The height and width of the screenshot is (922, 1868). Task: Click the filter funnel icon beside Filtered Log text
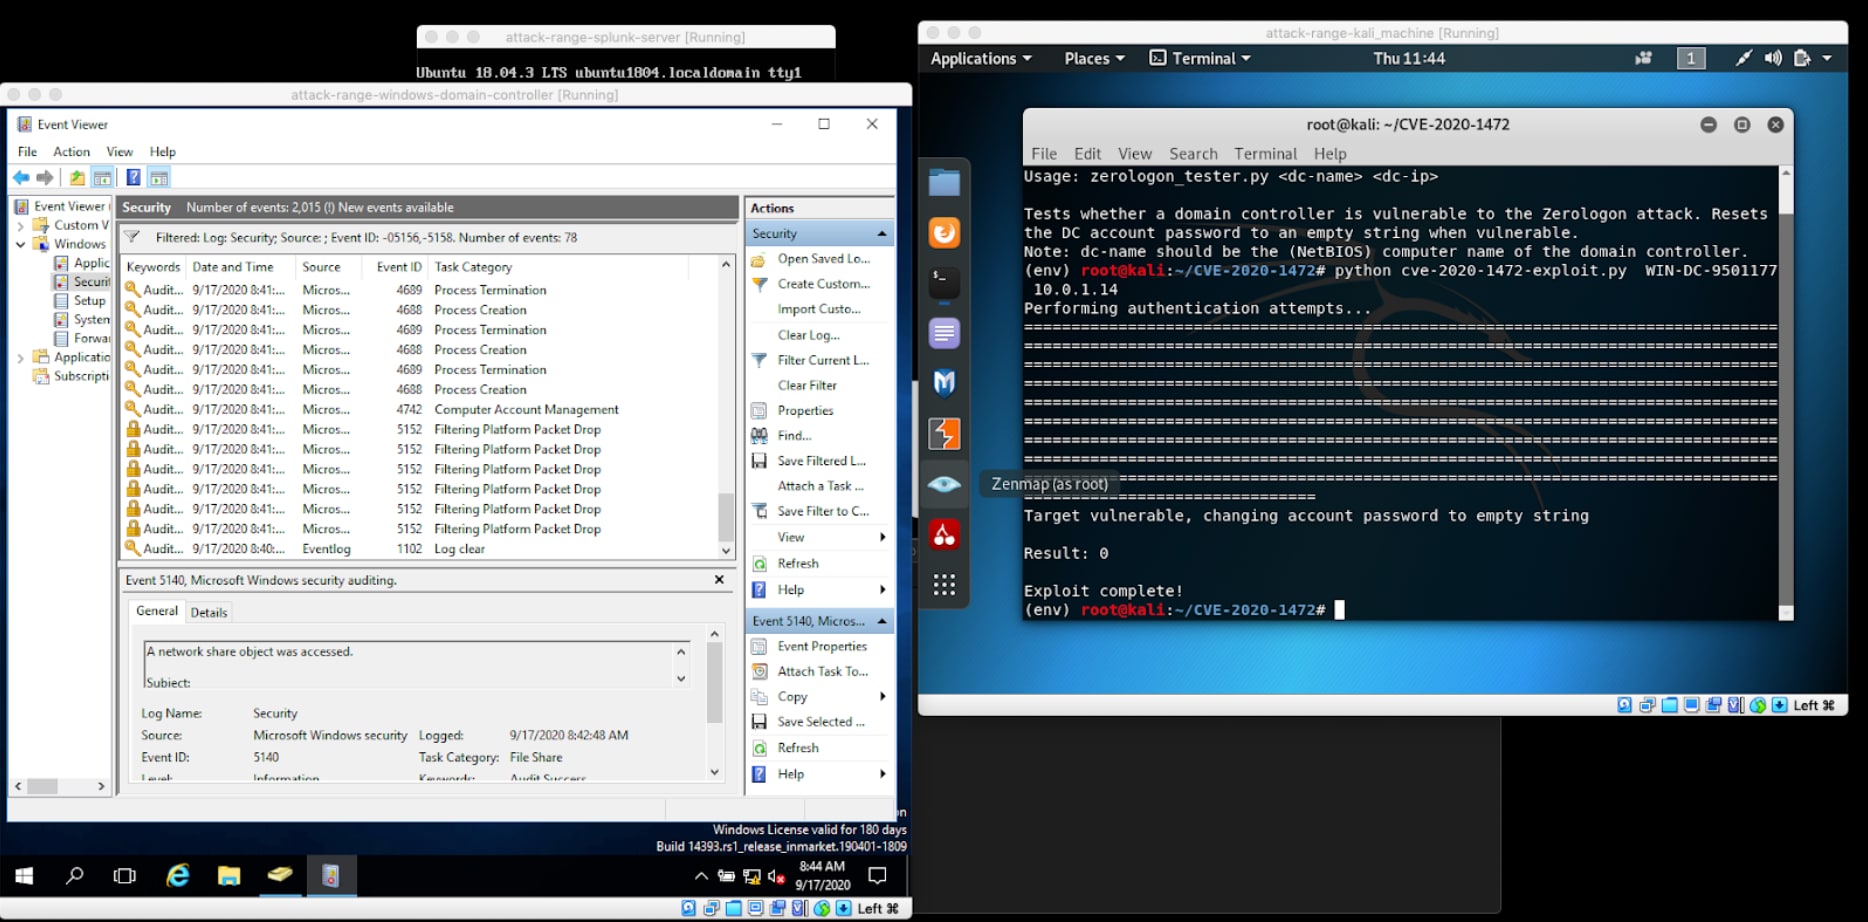point(131,237)
